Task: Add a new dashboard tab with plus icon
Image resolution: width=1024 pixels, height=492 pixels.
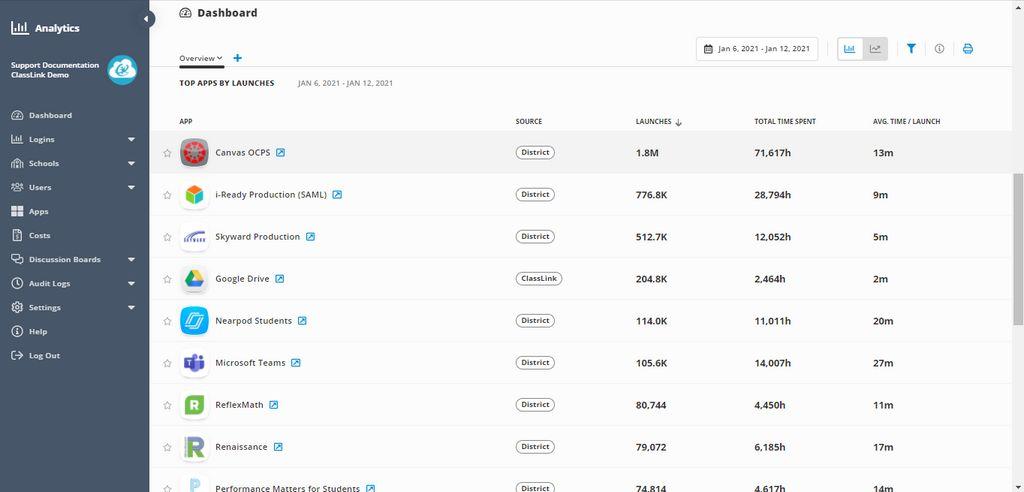Action: click(x=238, y=58)
